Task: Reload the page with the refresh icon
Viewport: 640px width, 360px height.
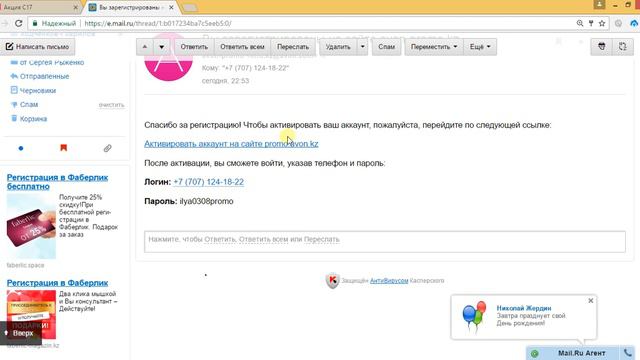Action: click(18, 23)
